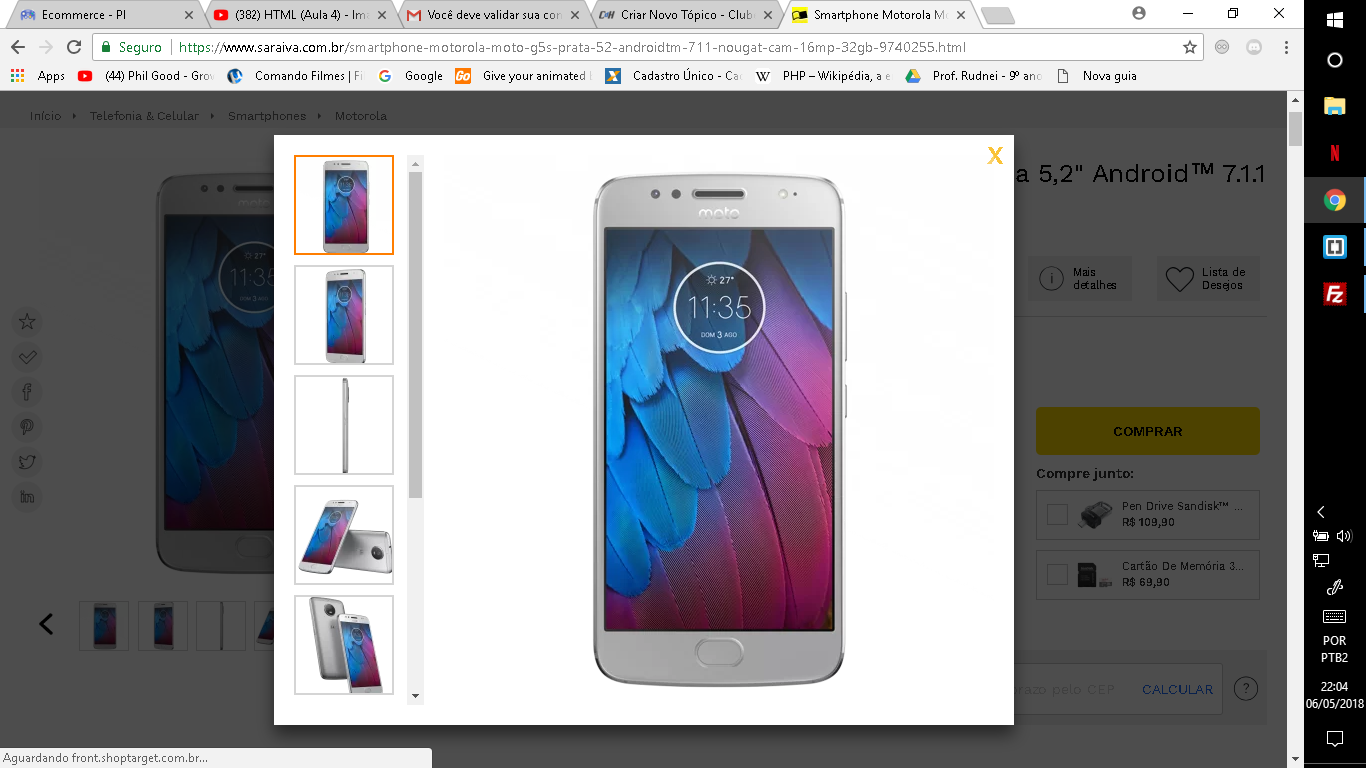Share on Facebook using the left sidebar icon

pyautogui.click(x=27, y=392)
